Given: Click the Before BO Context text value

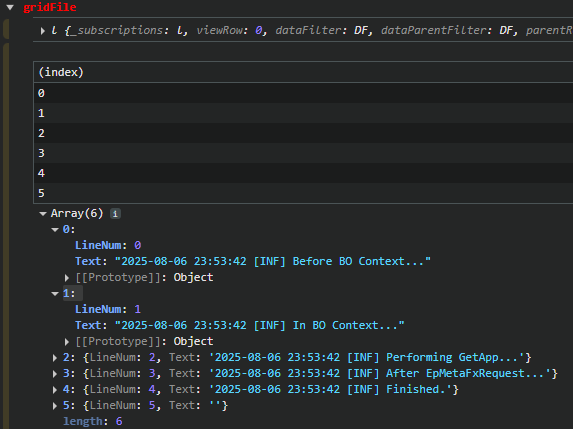Looking at the screenshot, I should click(x=273, y=262).
